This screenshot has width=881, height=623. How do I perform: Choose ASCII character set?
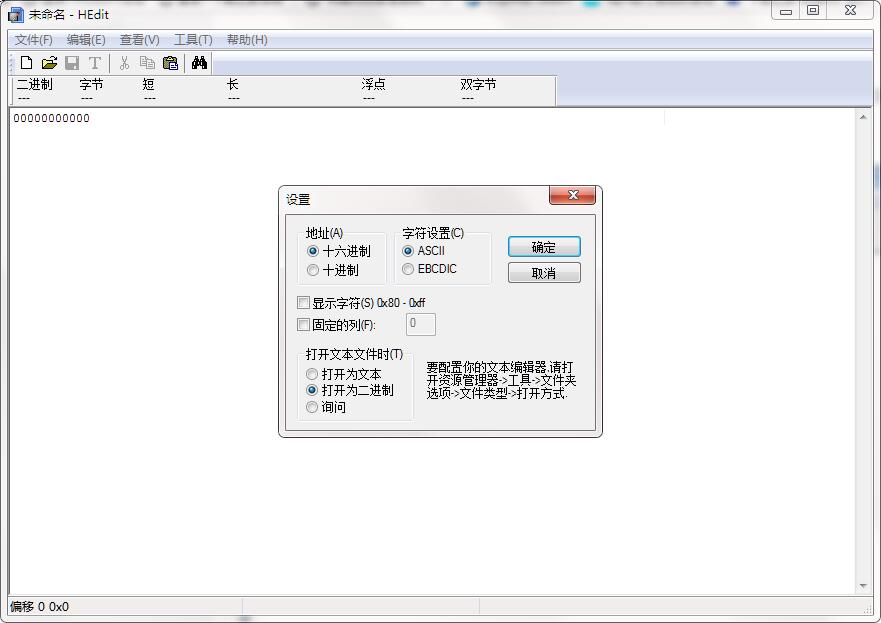pos(424,251)
